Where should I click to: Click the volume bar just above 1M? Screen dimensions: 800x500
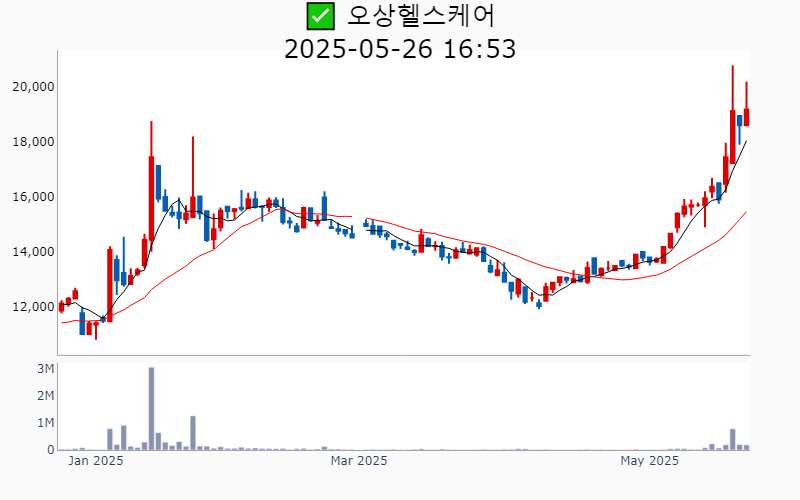(x=193, y=433)
